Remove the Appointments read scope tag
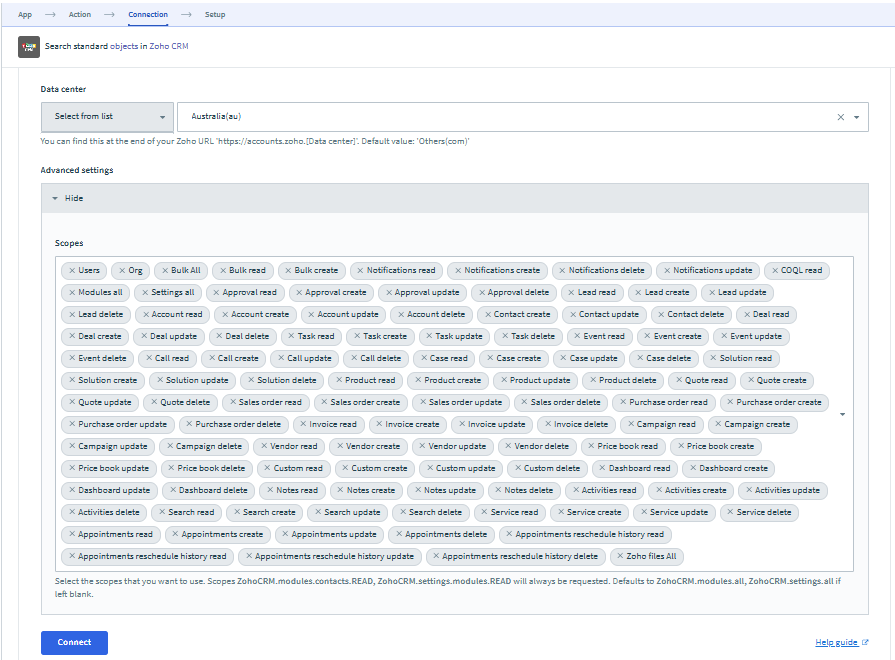Screen dimensions: 895x660 pyautogui.click(x=72, y=534)
